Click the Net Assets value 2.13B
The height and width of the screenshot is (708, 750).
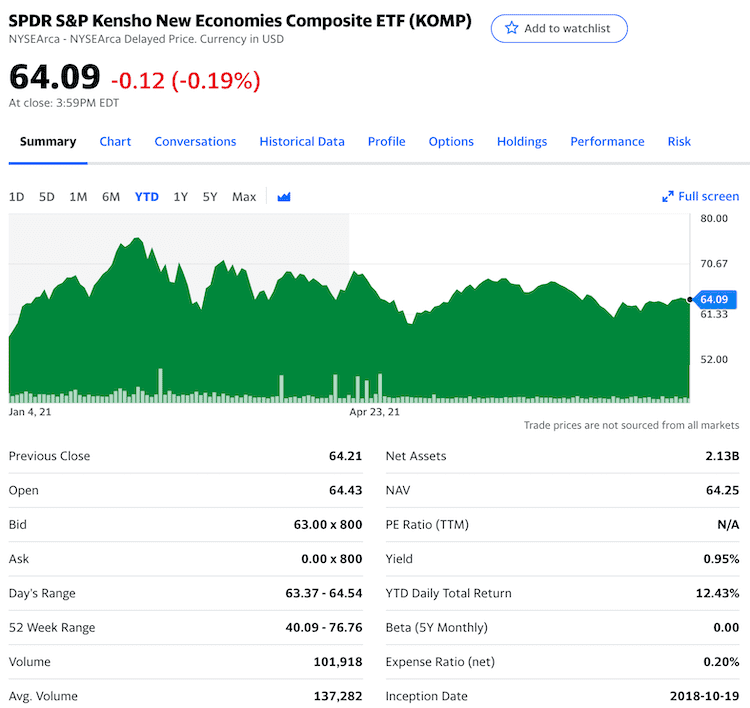click(x=722, y=456)
